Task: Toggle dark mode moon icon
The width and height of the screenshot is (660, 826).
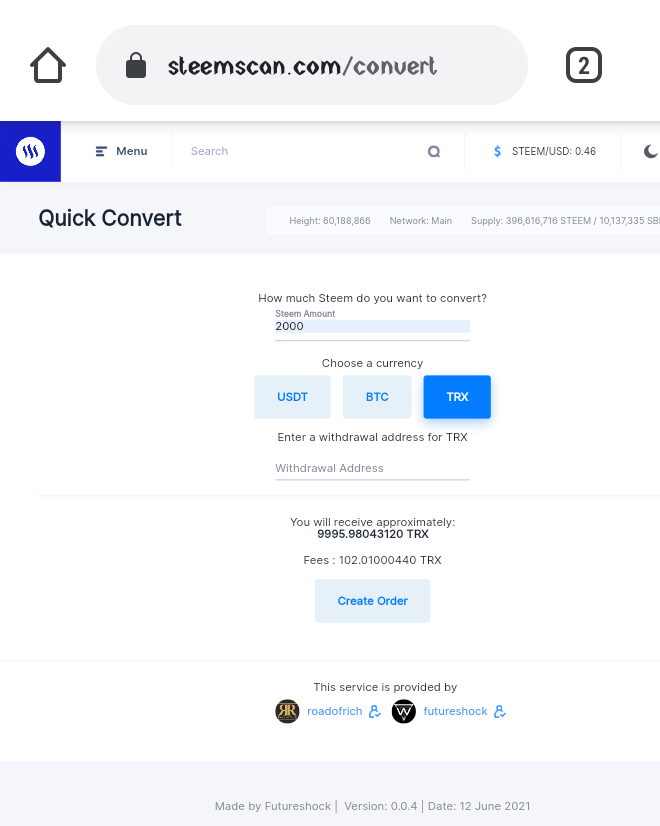Action: (651, 152)
